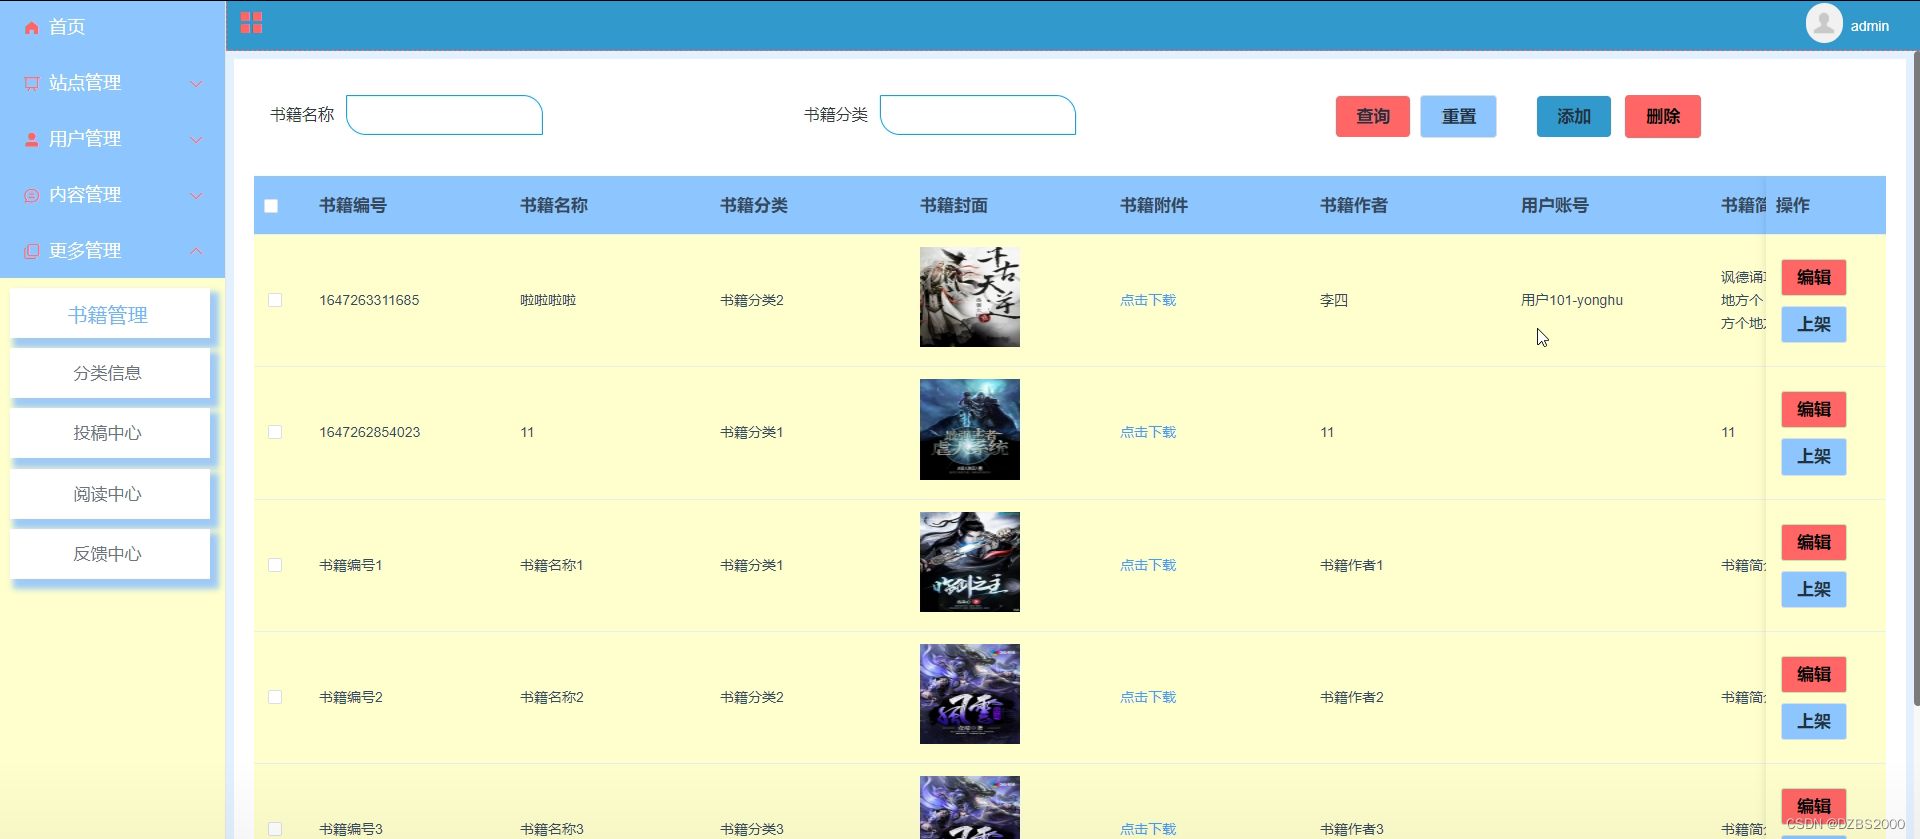Check the 书籍编号3 row checkbox
1920x839 pixels.
pyautogui.click(x=275, y=829)
